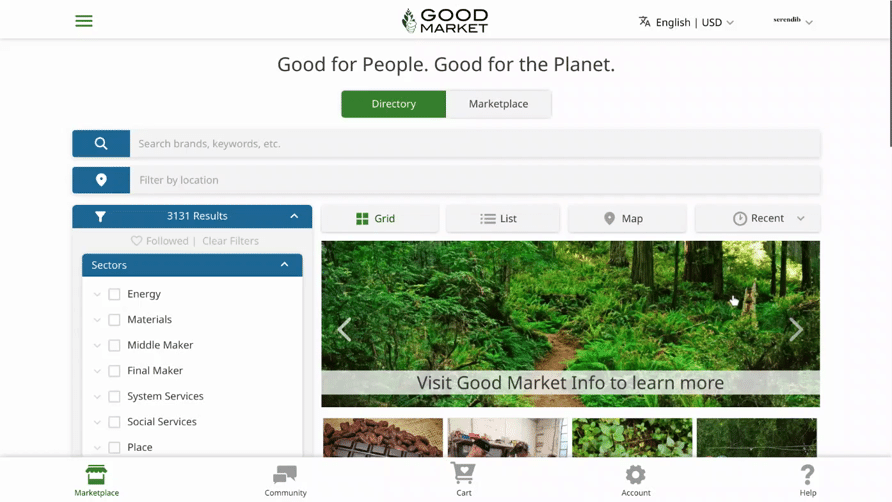Tick the Middle Maker checkbox
This screenshot has width=892, height=502.
(x=114, y=345)
